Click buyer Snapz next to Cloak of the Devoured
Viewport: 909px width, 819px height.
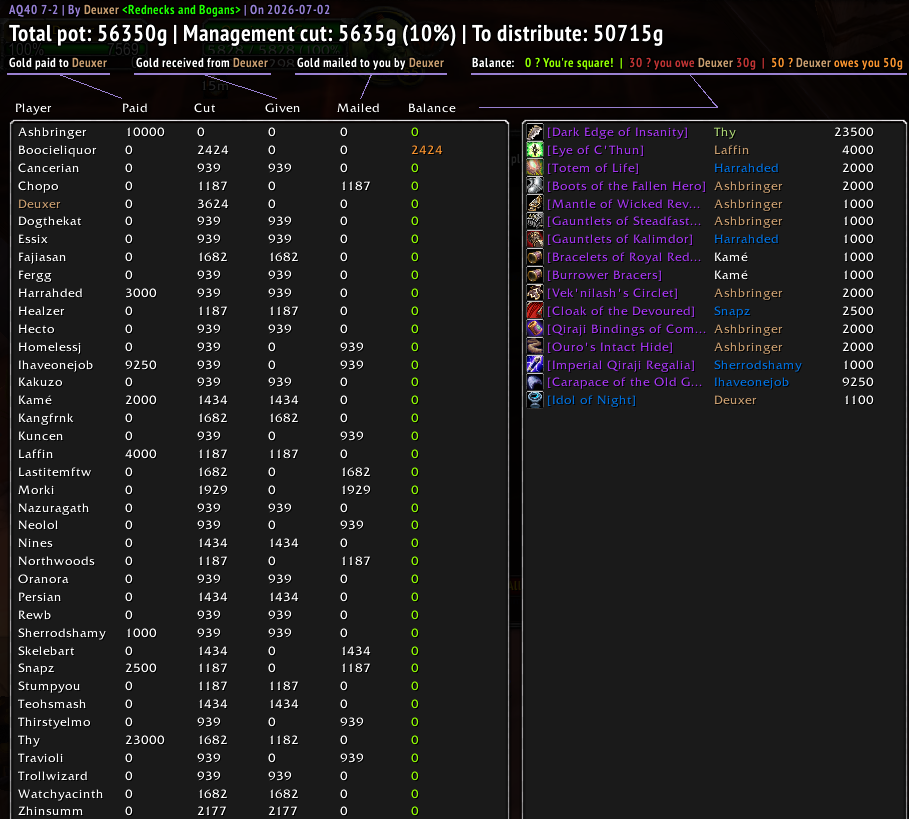pyautogui.click(x=732, y=311)
